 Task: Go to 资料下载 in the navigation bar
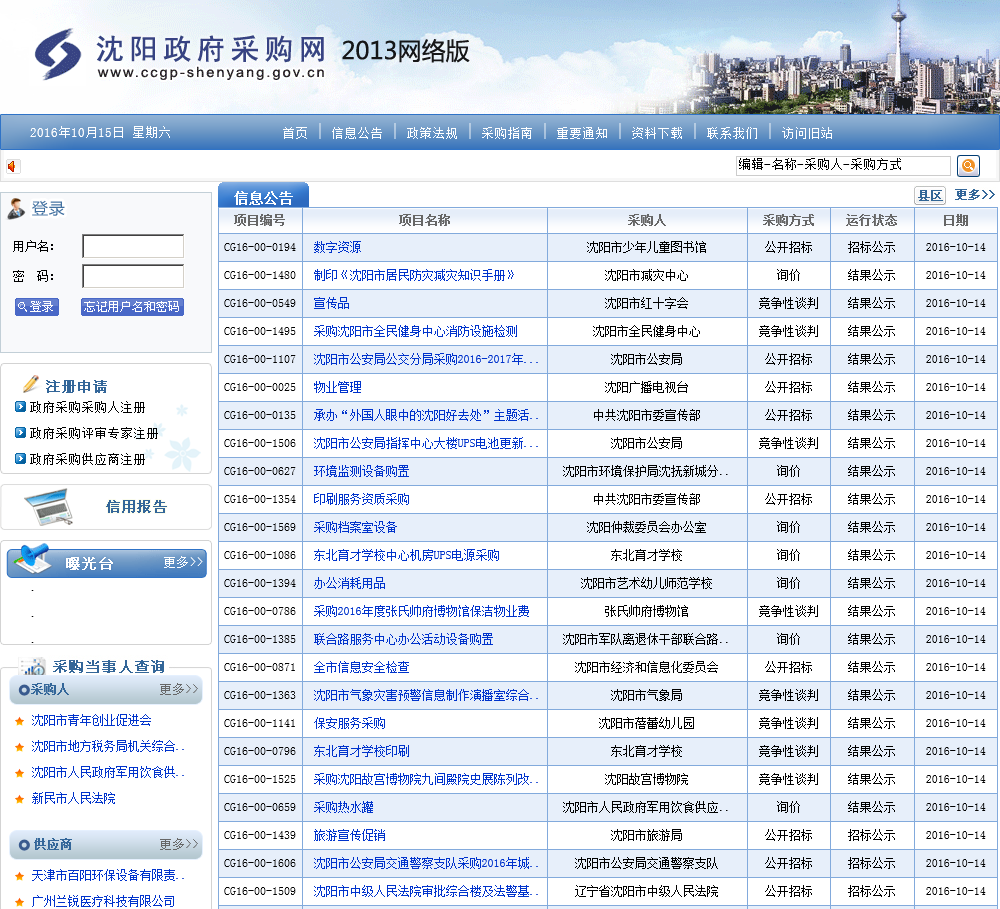pyautogui.click(x=657, y=133)
